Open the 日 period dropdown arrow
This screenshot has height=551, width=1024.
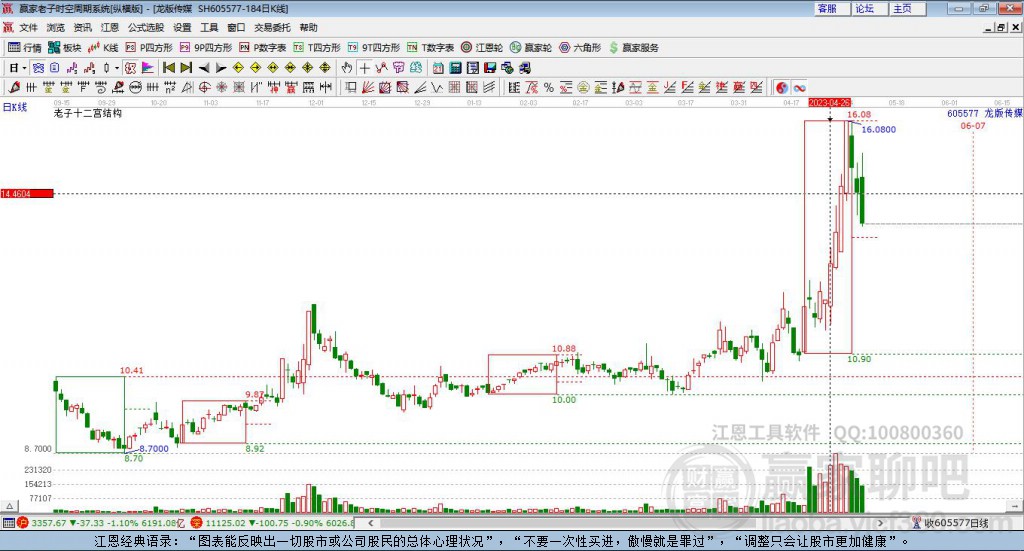[24, 68]
